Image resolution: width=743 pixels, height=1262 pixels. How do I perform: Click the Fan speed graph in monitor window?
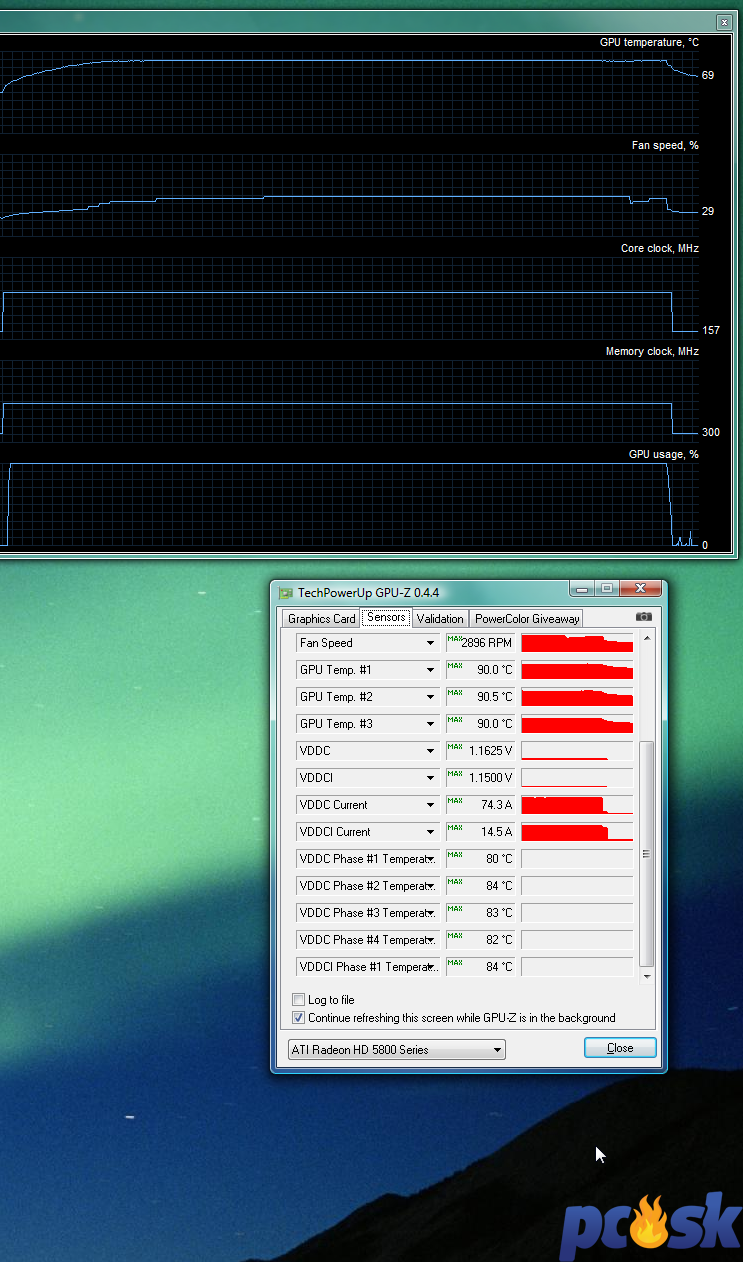click(x=349, y=194)
